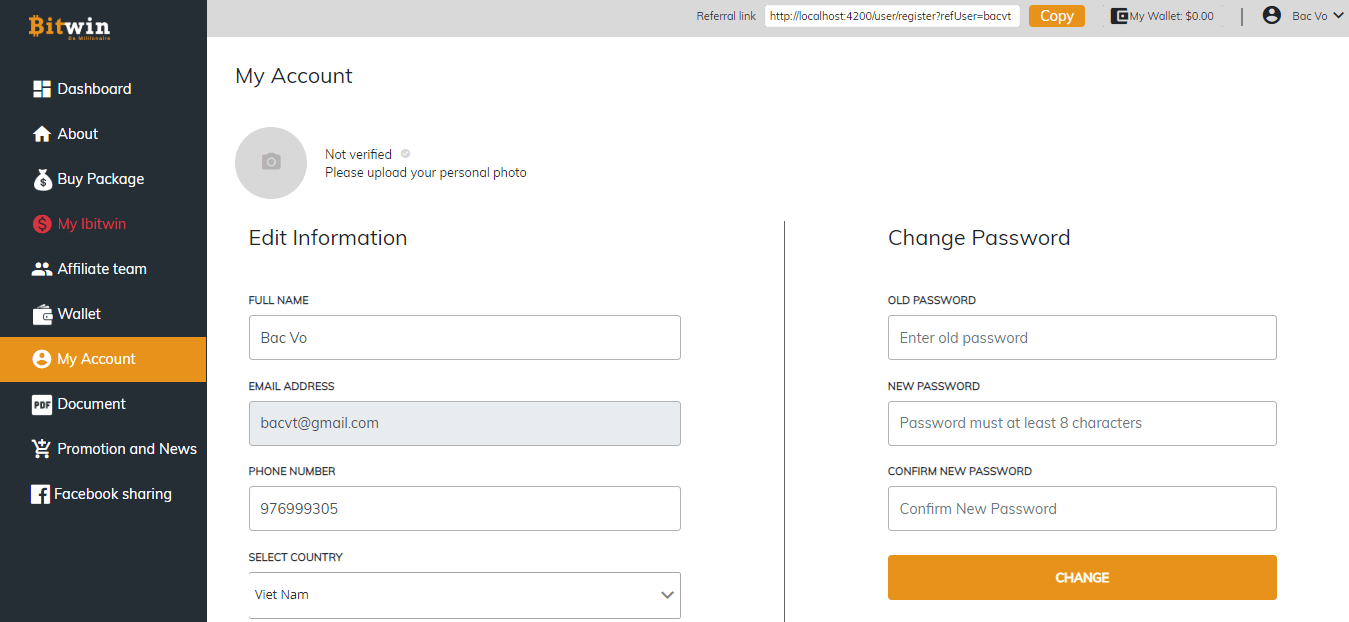
Task: Go to the Affiliate team page
Action: [x=102, y=269]
